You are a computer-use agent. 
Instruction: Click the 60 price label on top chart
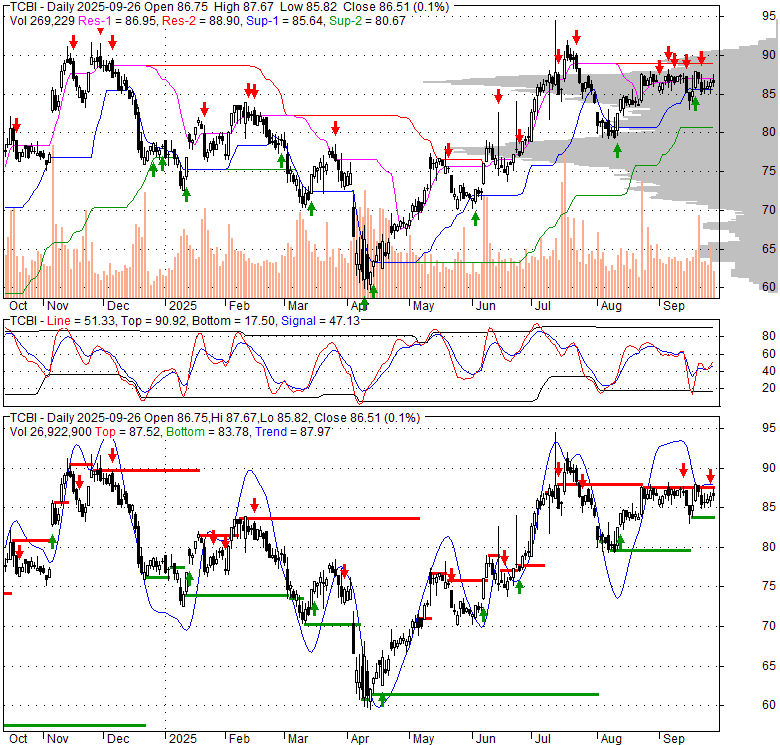click(x=769, y=286)
